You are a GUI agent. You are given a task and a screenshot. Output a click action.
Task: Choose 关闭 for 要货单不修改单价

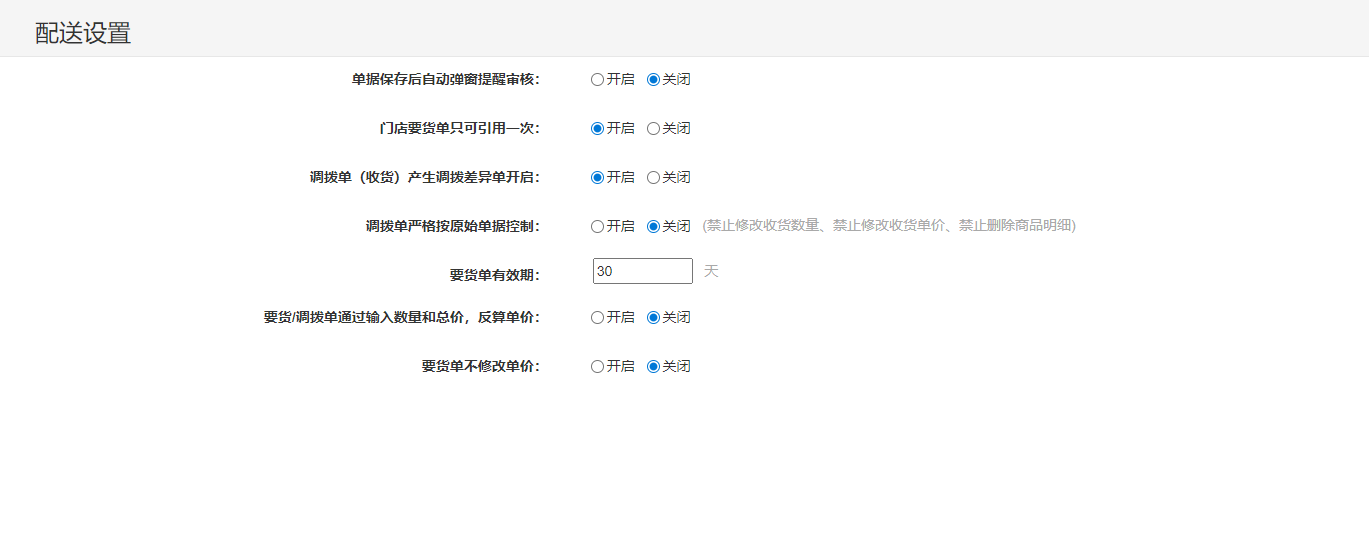point(654,366)
